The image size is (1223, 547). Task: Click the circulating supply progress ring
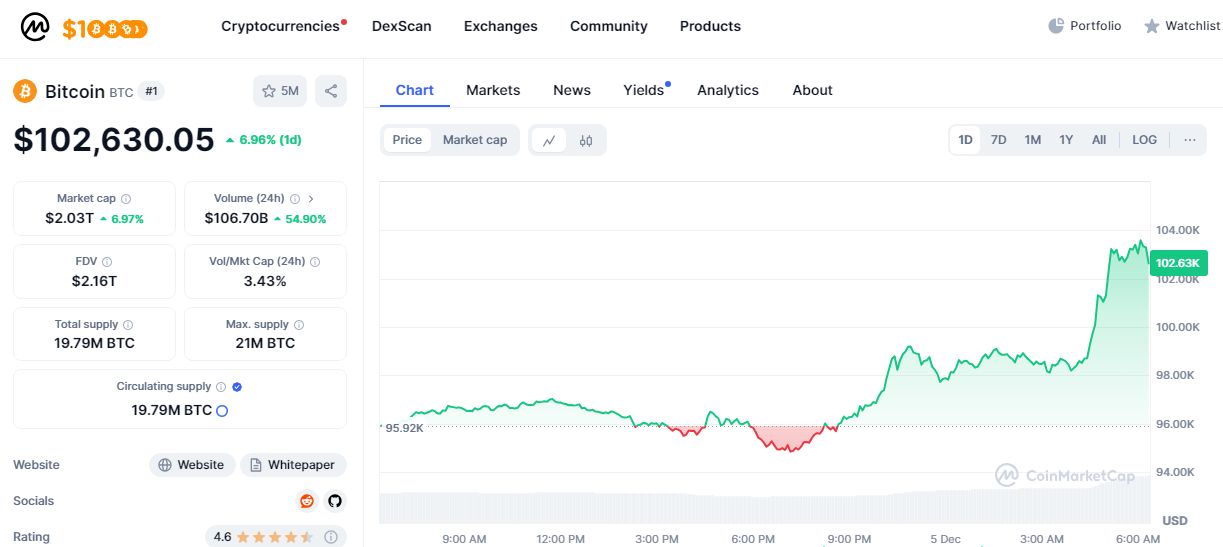pyautogui.click(x=222, y=410)
